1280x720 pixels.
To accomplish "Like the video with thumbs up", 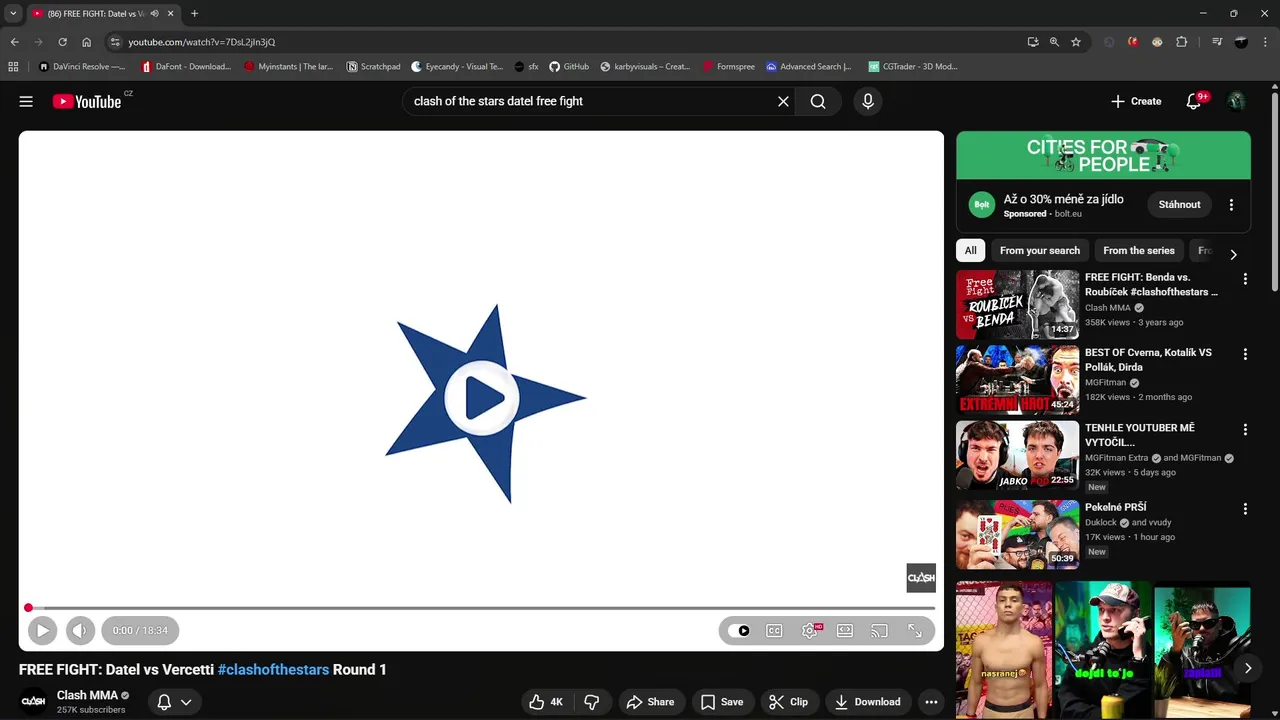I will click(546, 702).
